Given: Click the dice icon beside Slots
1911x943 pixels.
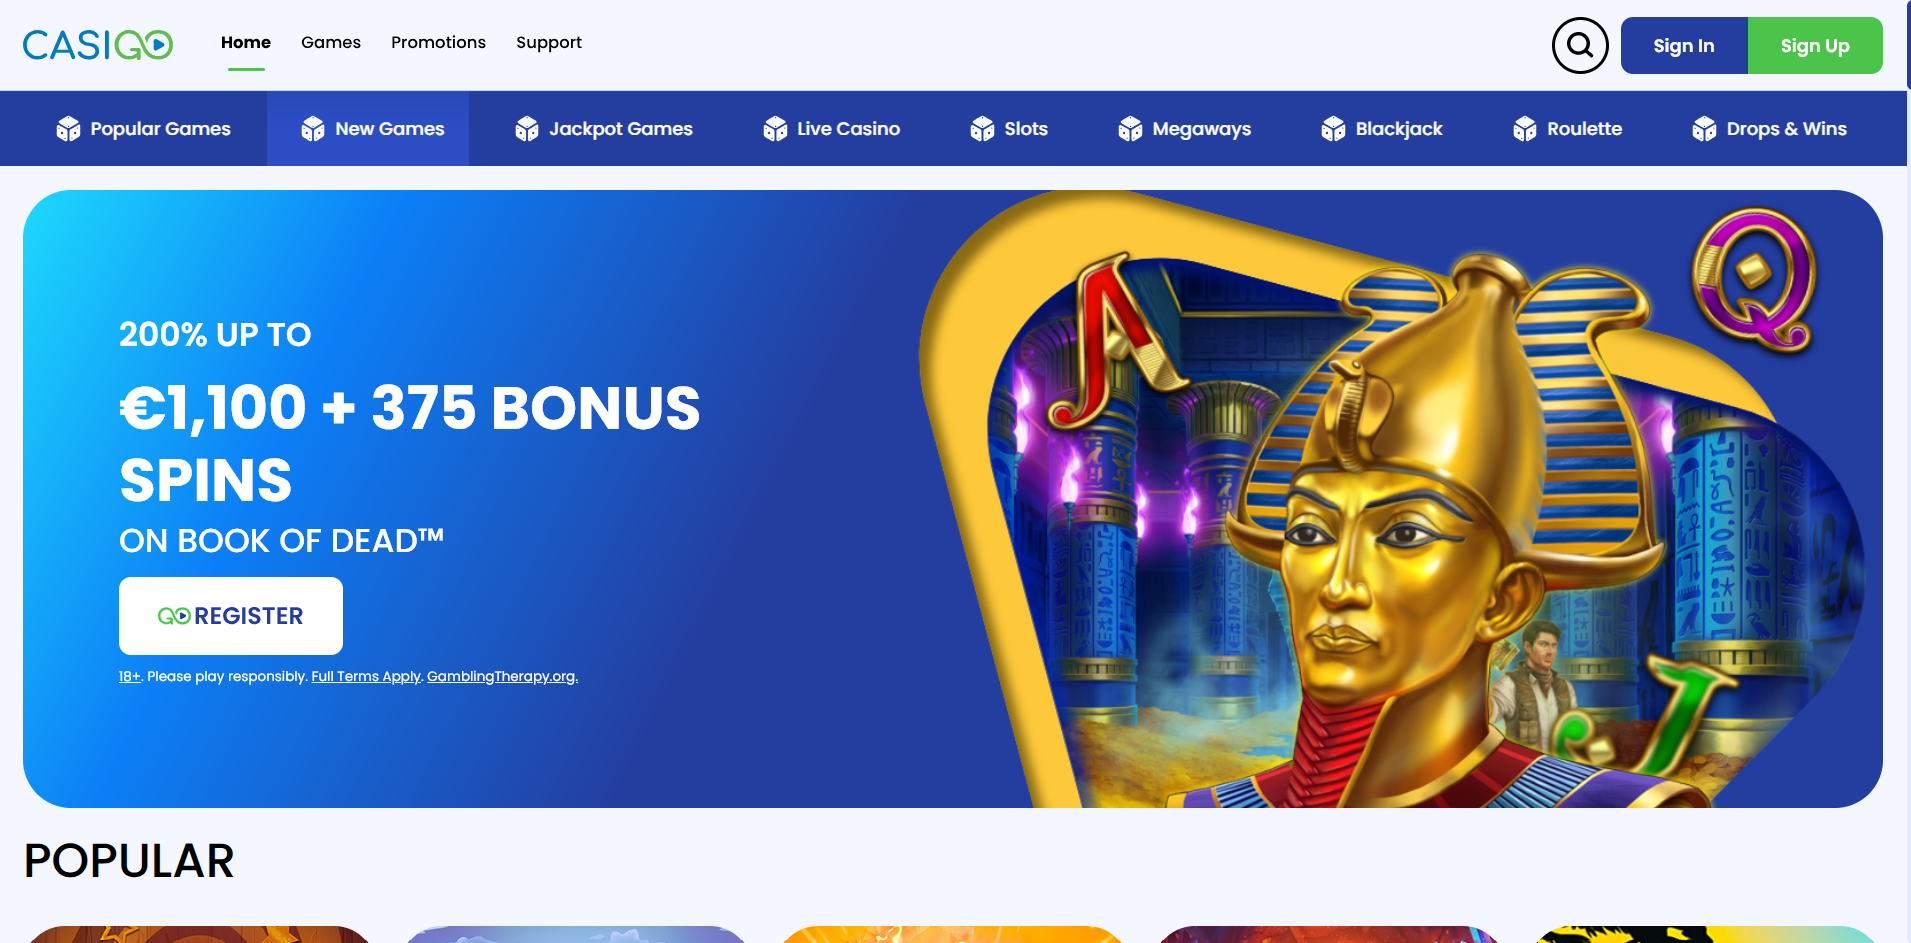Looking at the screenshot, I should click(x=982, y=129).
